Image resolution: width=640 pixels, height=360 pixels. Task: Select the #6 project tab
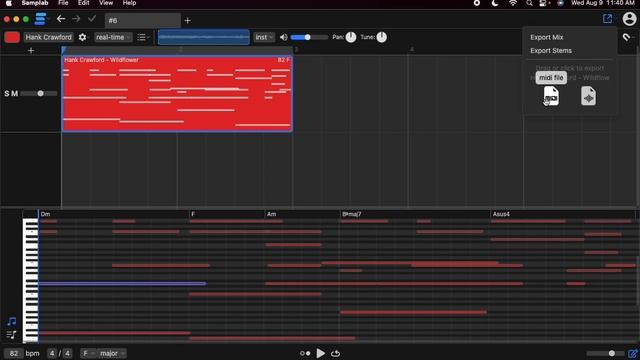point(143,20)
